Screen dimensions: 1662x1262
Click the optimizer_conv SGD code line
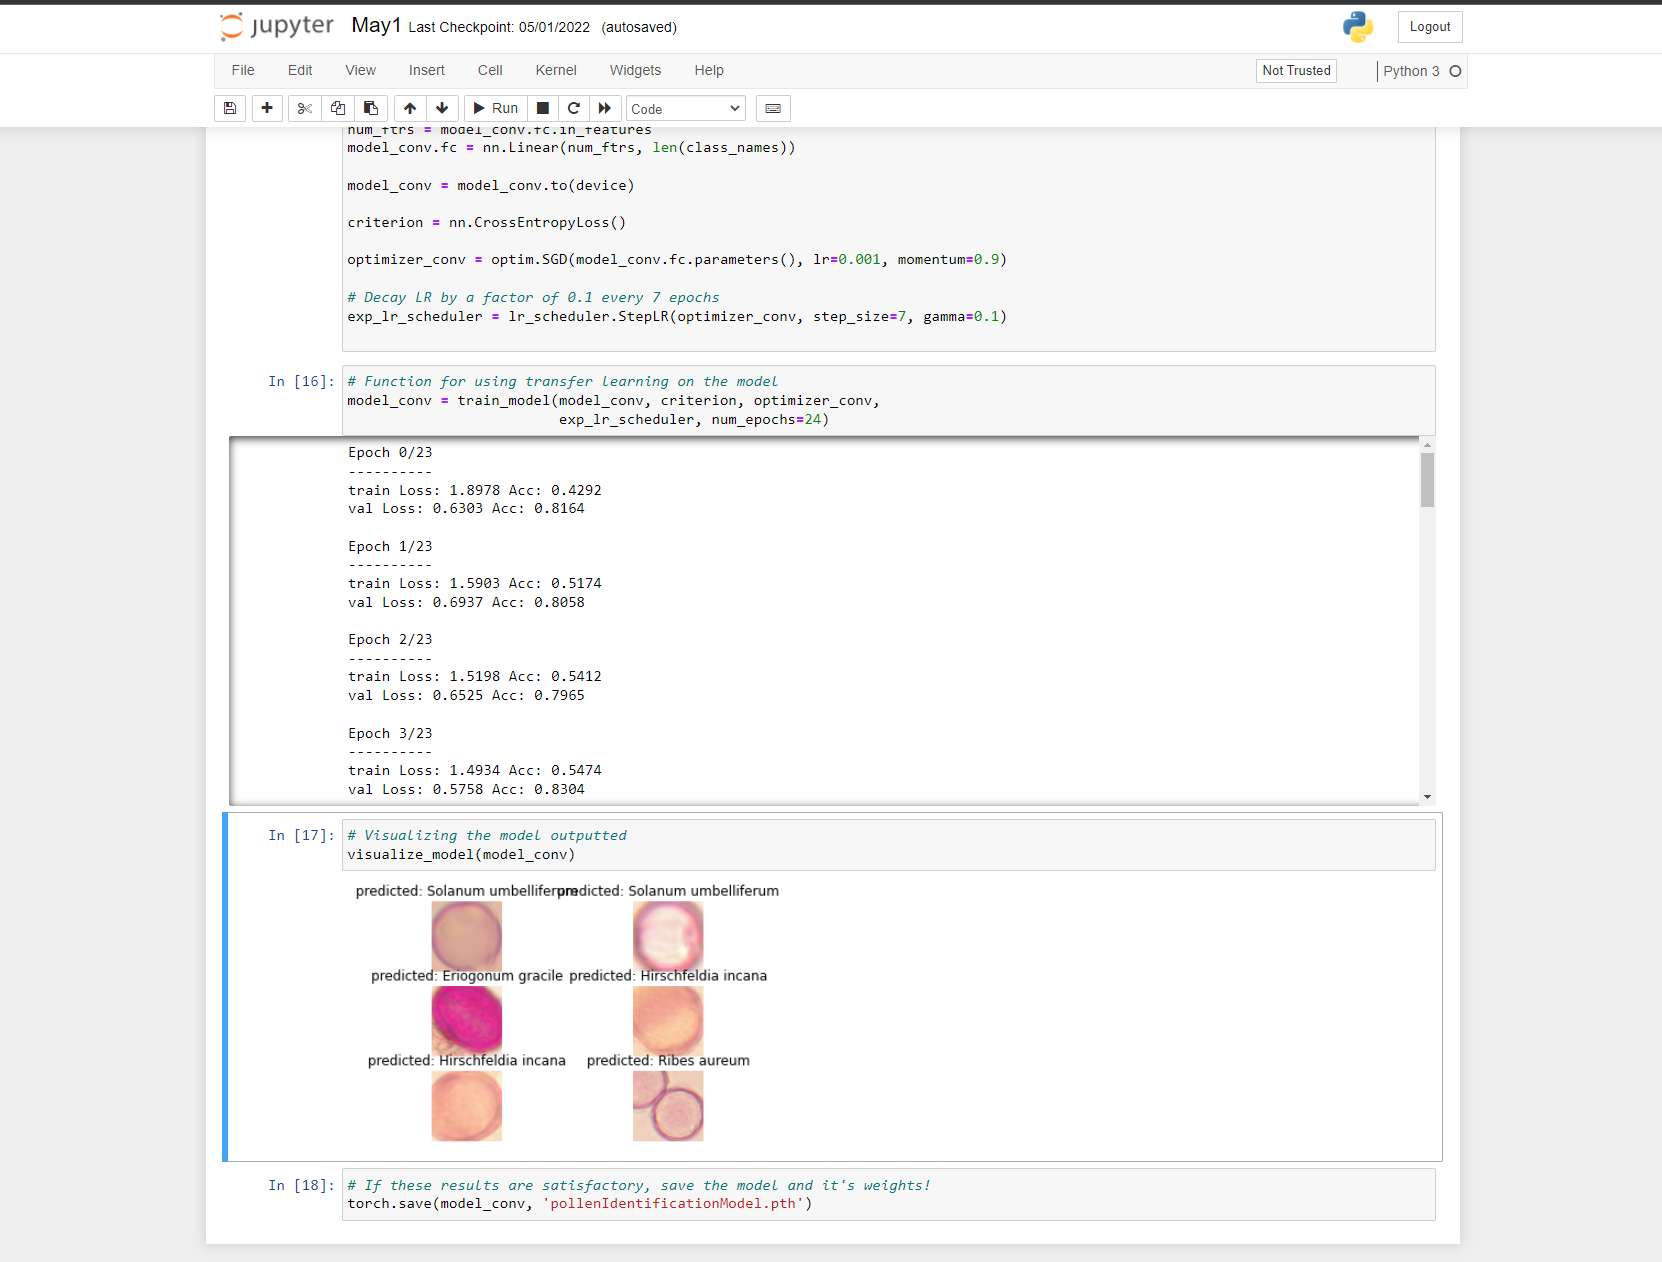tap(677, 260)
